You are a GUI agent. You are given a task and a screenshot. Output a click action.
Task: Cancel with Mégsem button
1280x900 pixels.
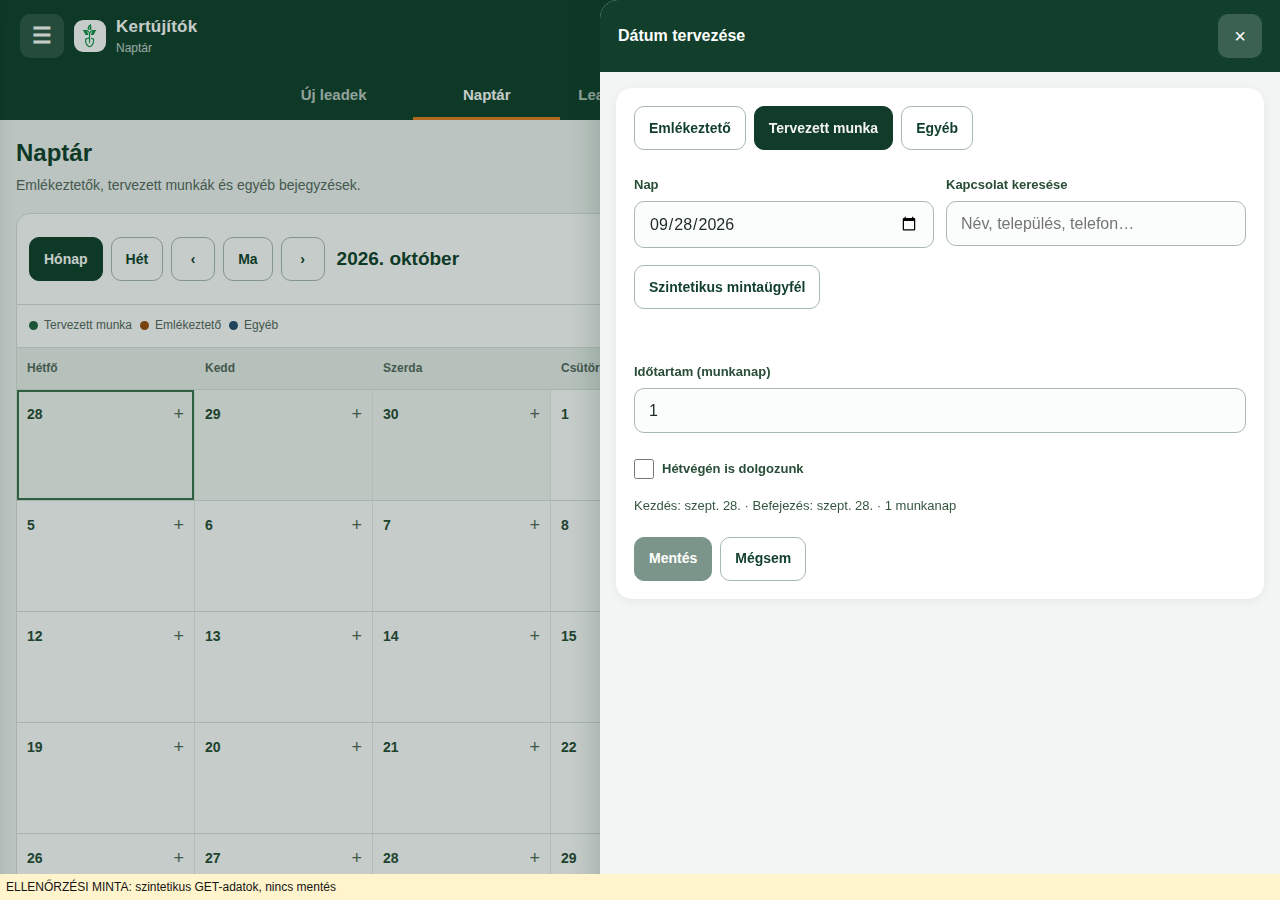click(763, 559)
